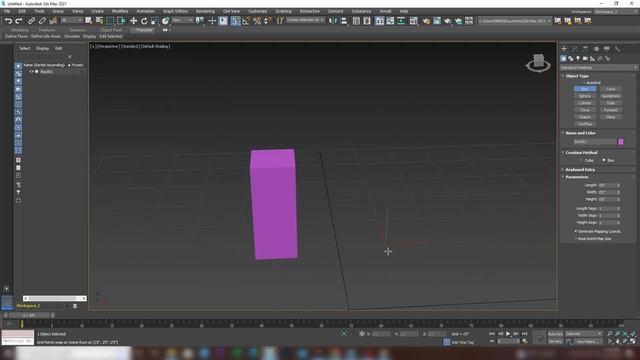Activate the Select and Place tool
The height and width of the screenshot is (360, 640).
tap(165, 21)
